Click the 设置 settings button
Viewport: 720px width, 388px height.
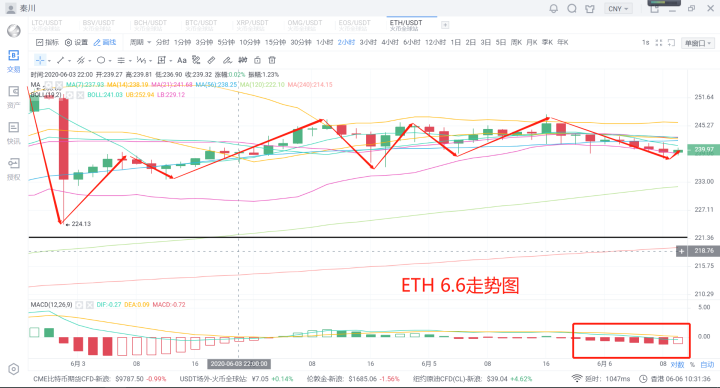76,42
